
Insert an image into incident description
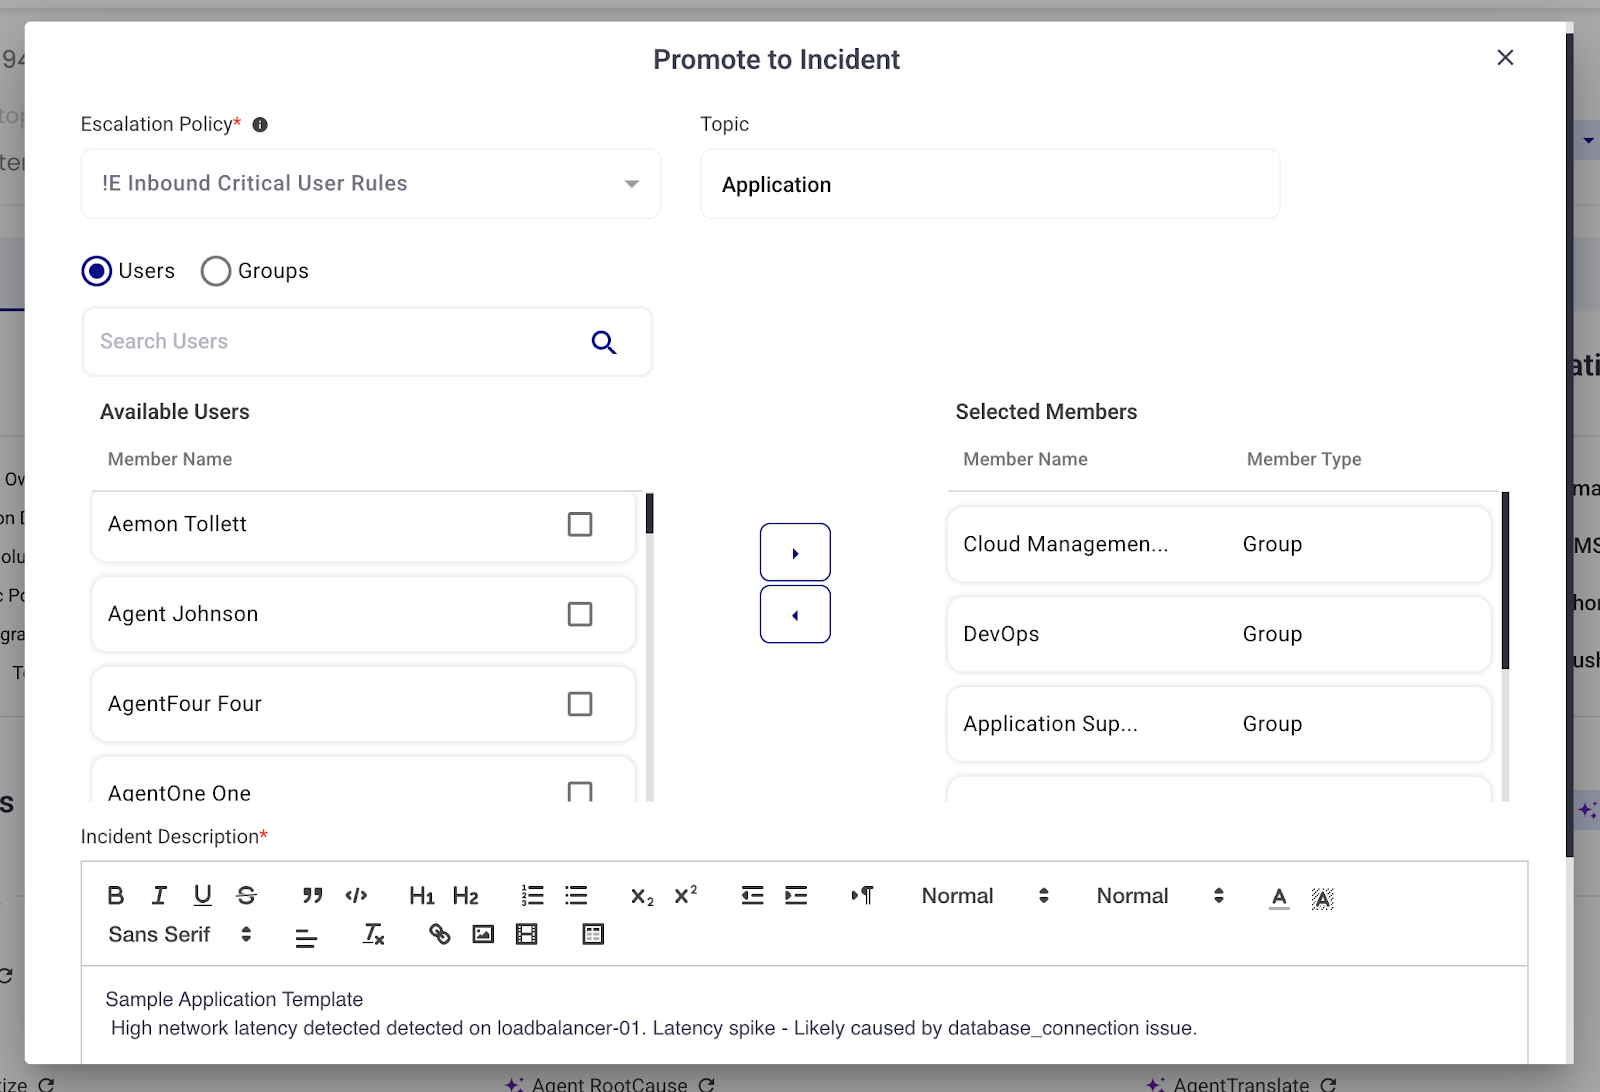click(x=483, y=934)
